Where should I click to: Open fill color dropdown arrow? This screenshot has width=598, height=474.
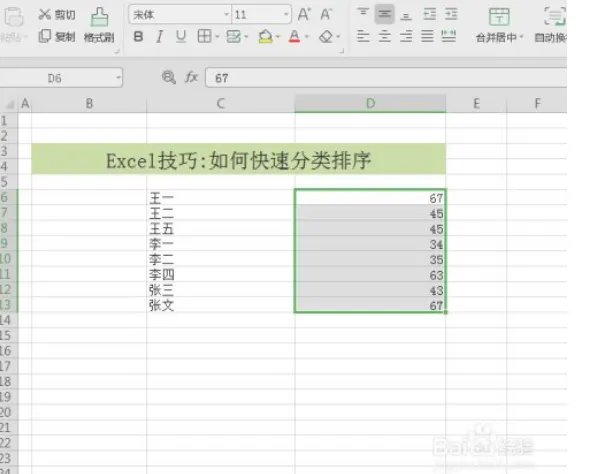coord(277,37)
